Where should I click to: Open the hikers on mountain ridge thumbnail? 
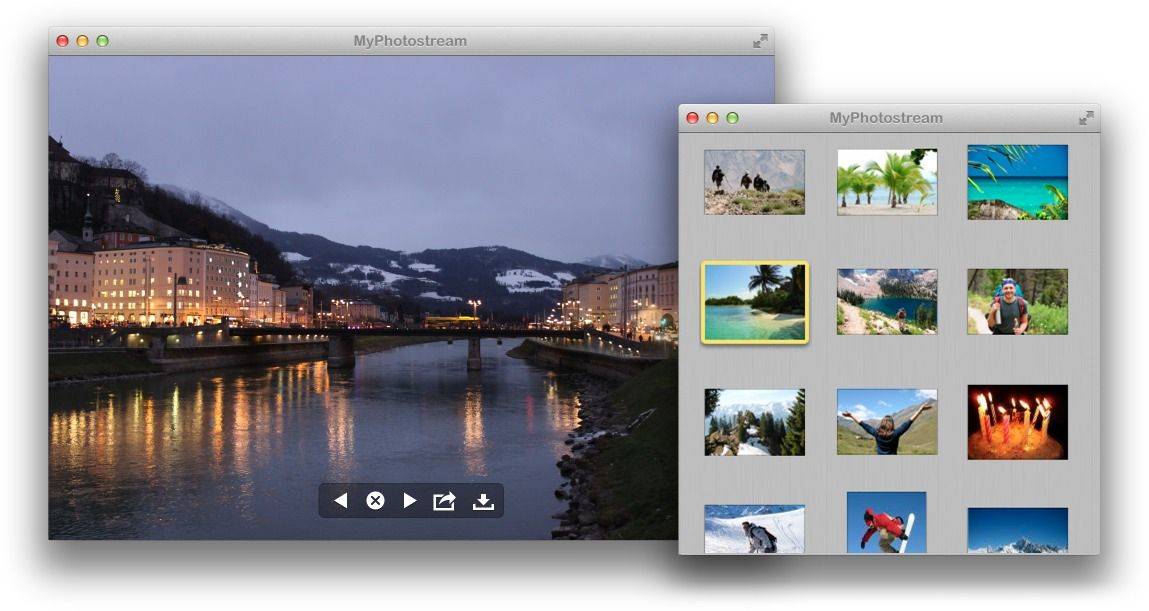point(754,182)
